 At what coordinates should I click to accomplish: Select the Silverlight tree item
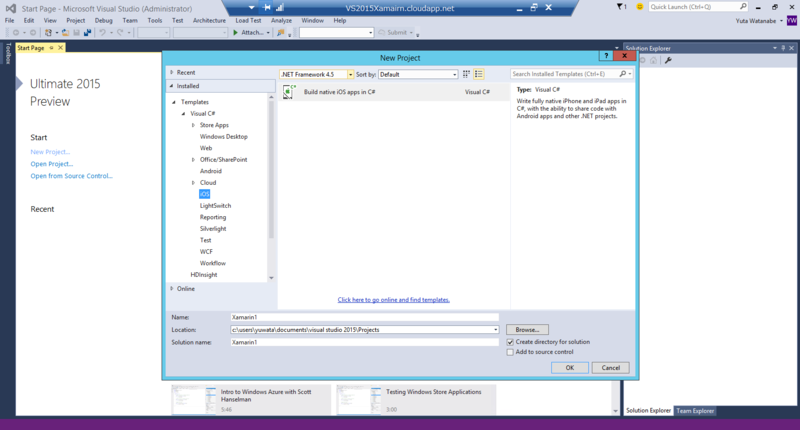tap(213, 229)
